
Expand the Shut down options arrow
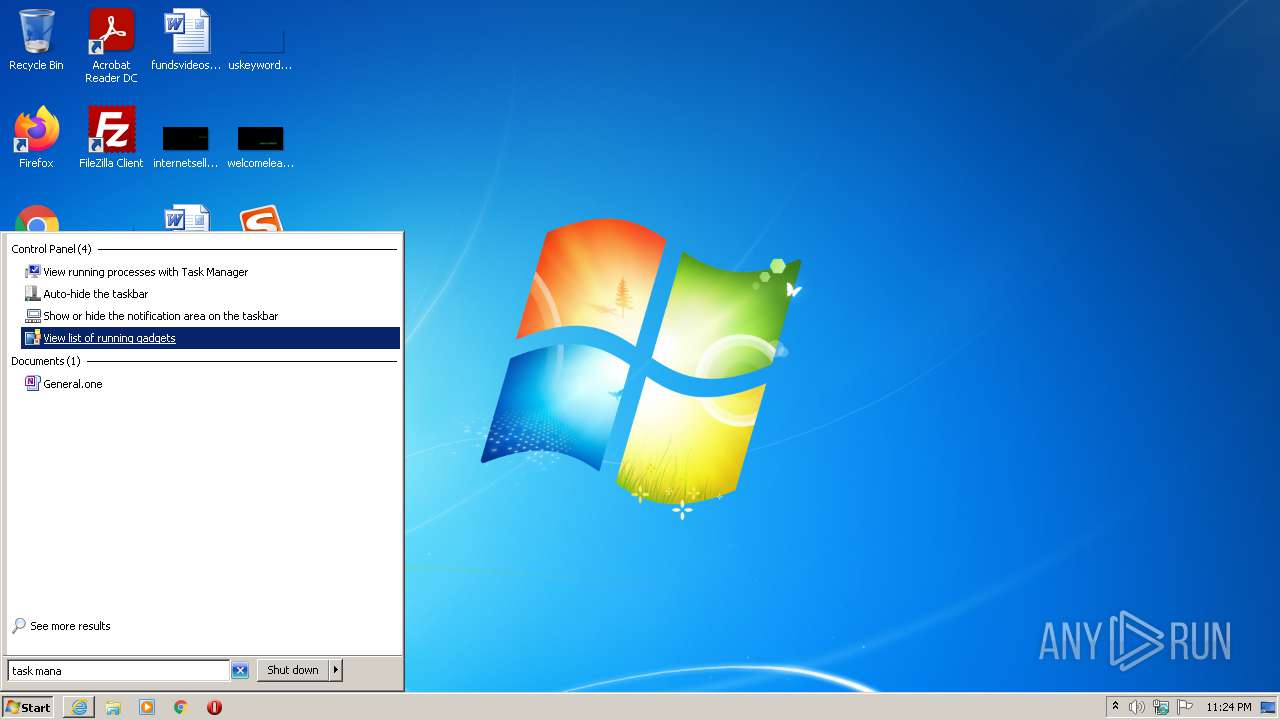point(336,670)
